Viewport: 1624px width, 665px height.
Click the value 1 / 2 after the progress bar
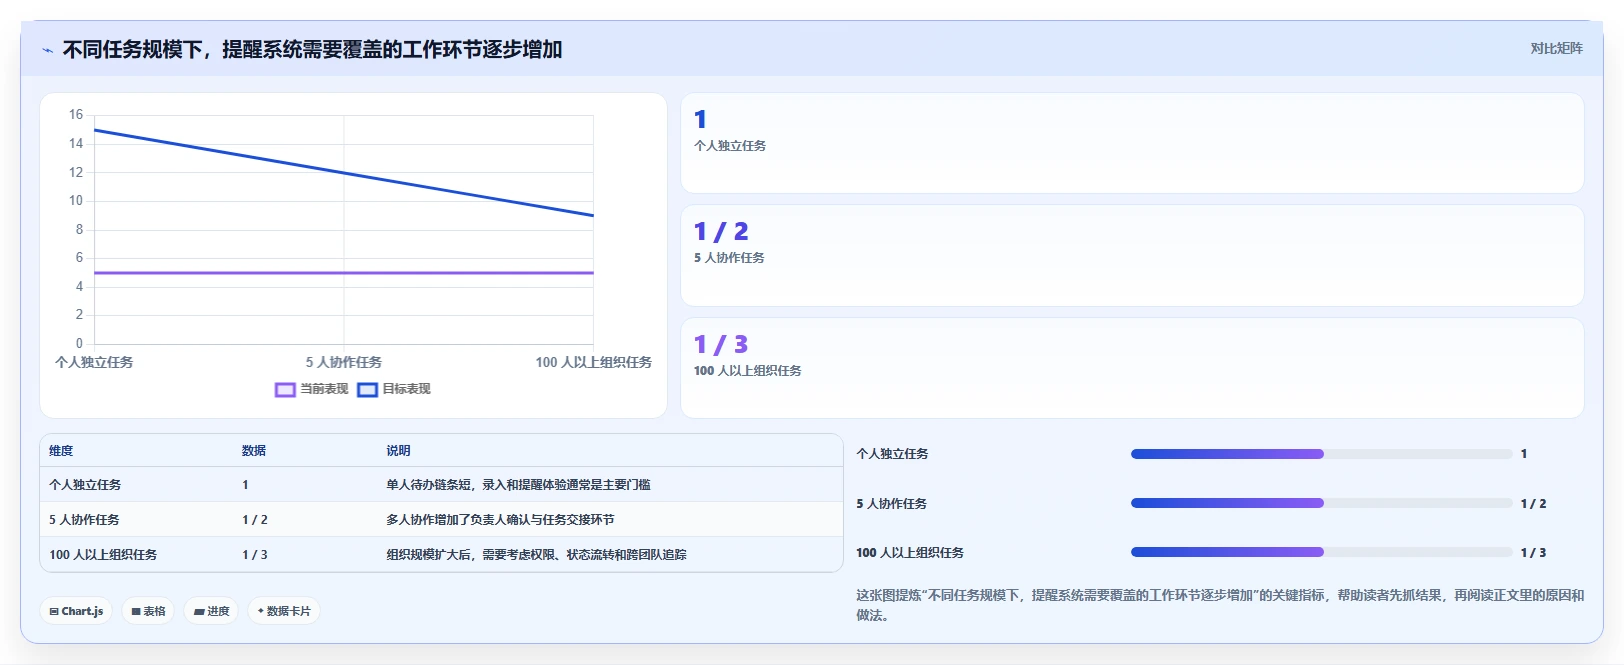point(1533,504)
